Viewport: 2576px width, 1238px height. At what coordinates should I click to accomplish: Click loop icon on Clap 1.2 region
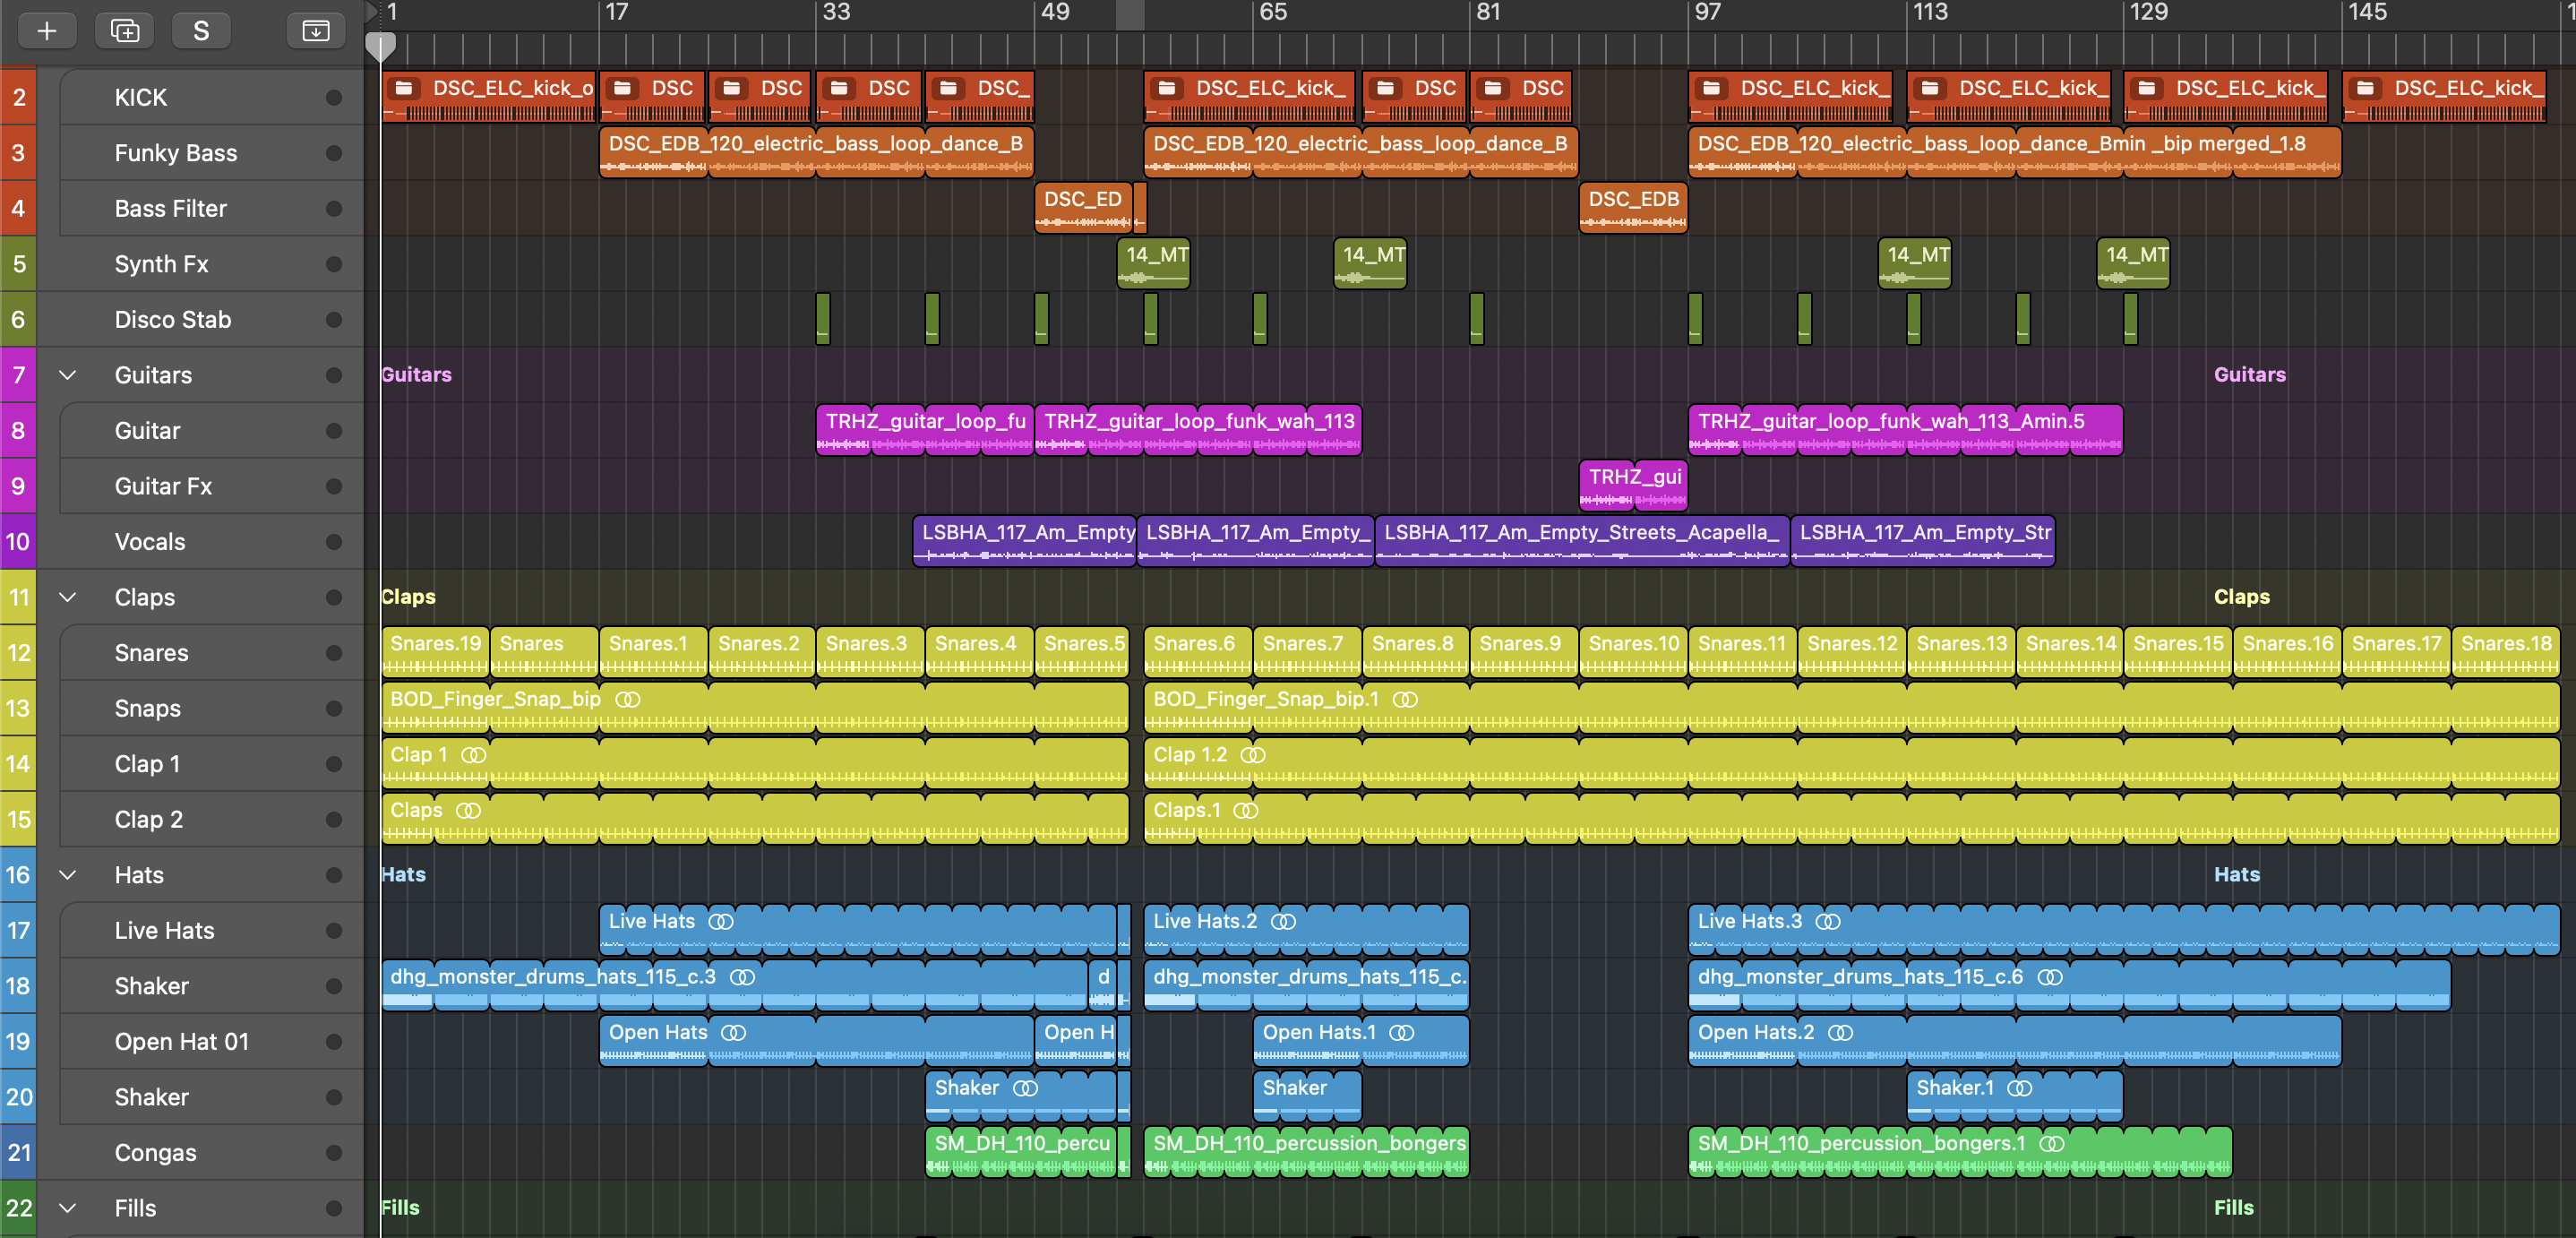tap(1253, 755)
